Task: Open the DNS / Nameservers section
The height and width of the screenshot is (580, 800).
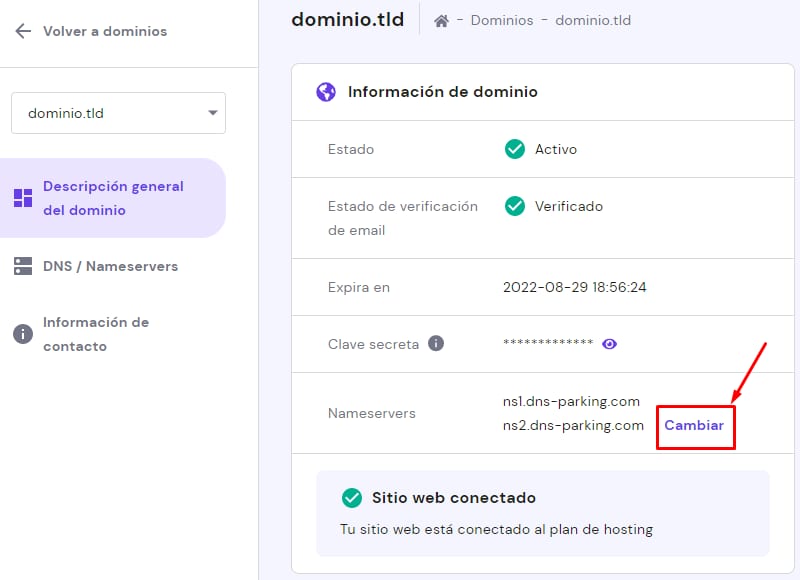Action: 110,267
